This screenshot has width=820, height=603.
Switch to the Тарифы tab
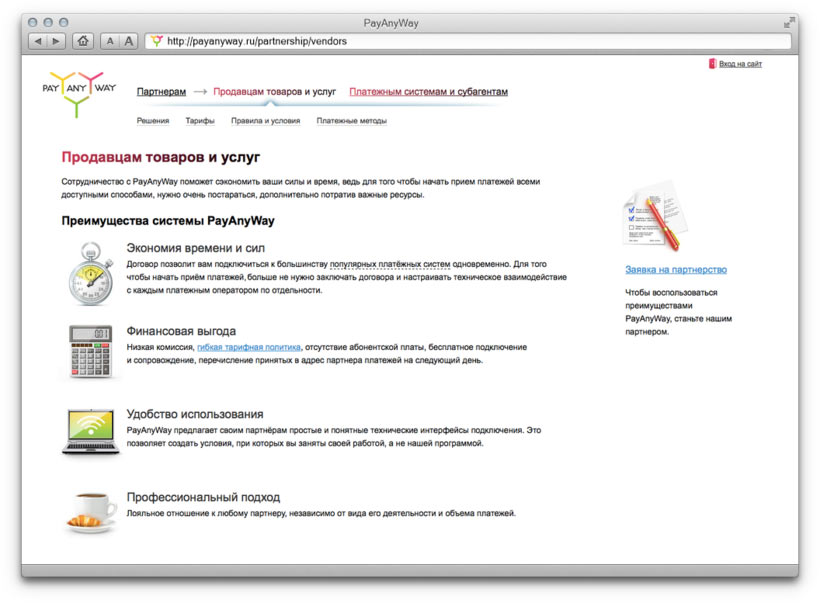coord(200,121)
